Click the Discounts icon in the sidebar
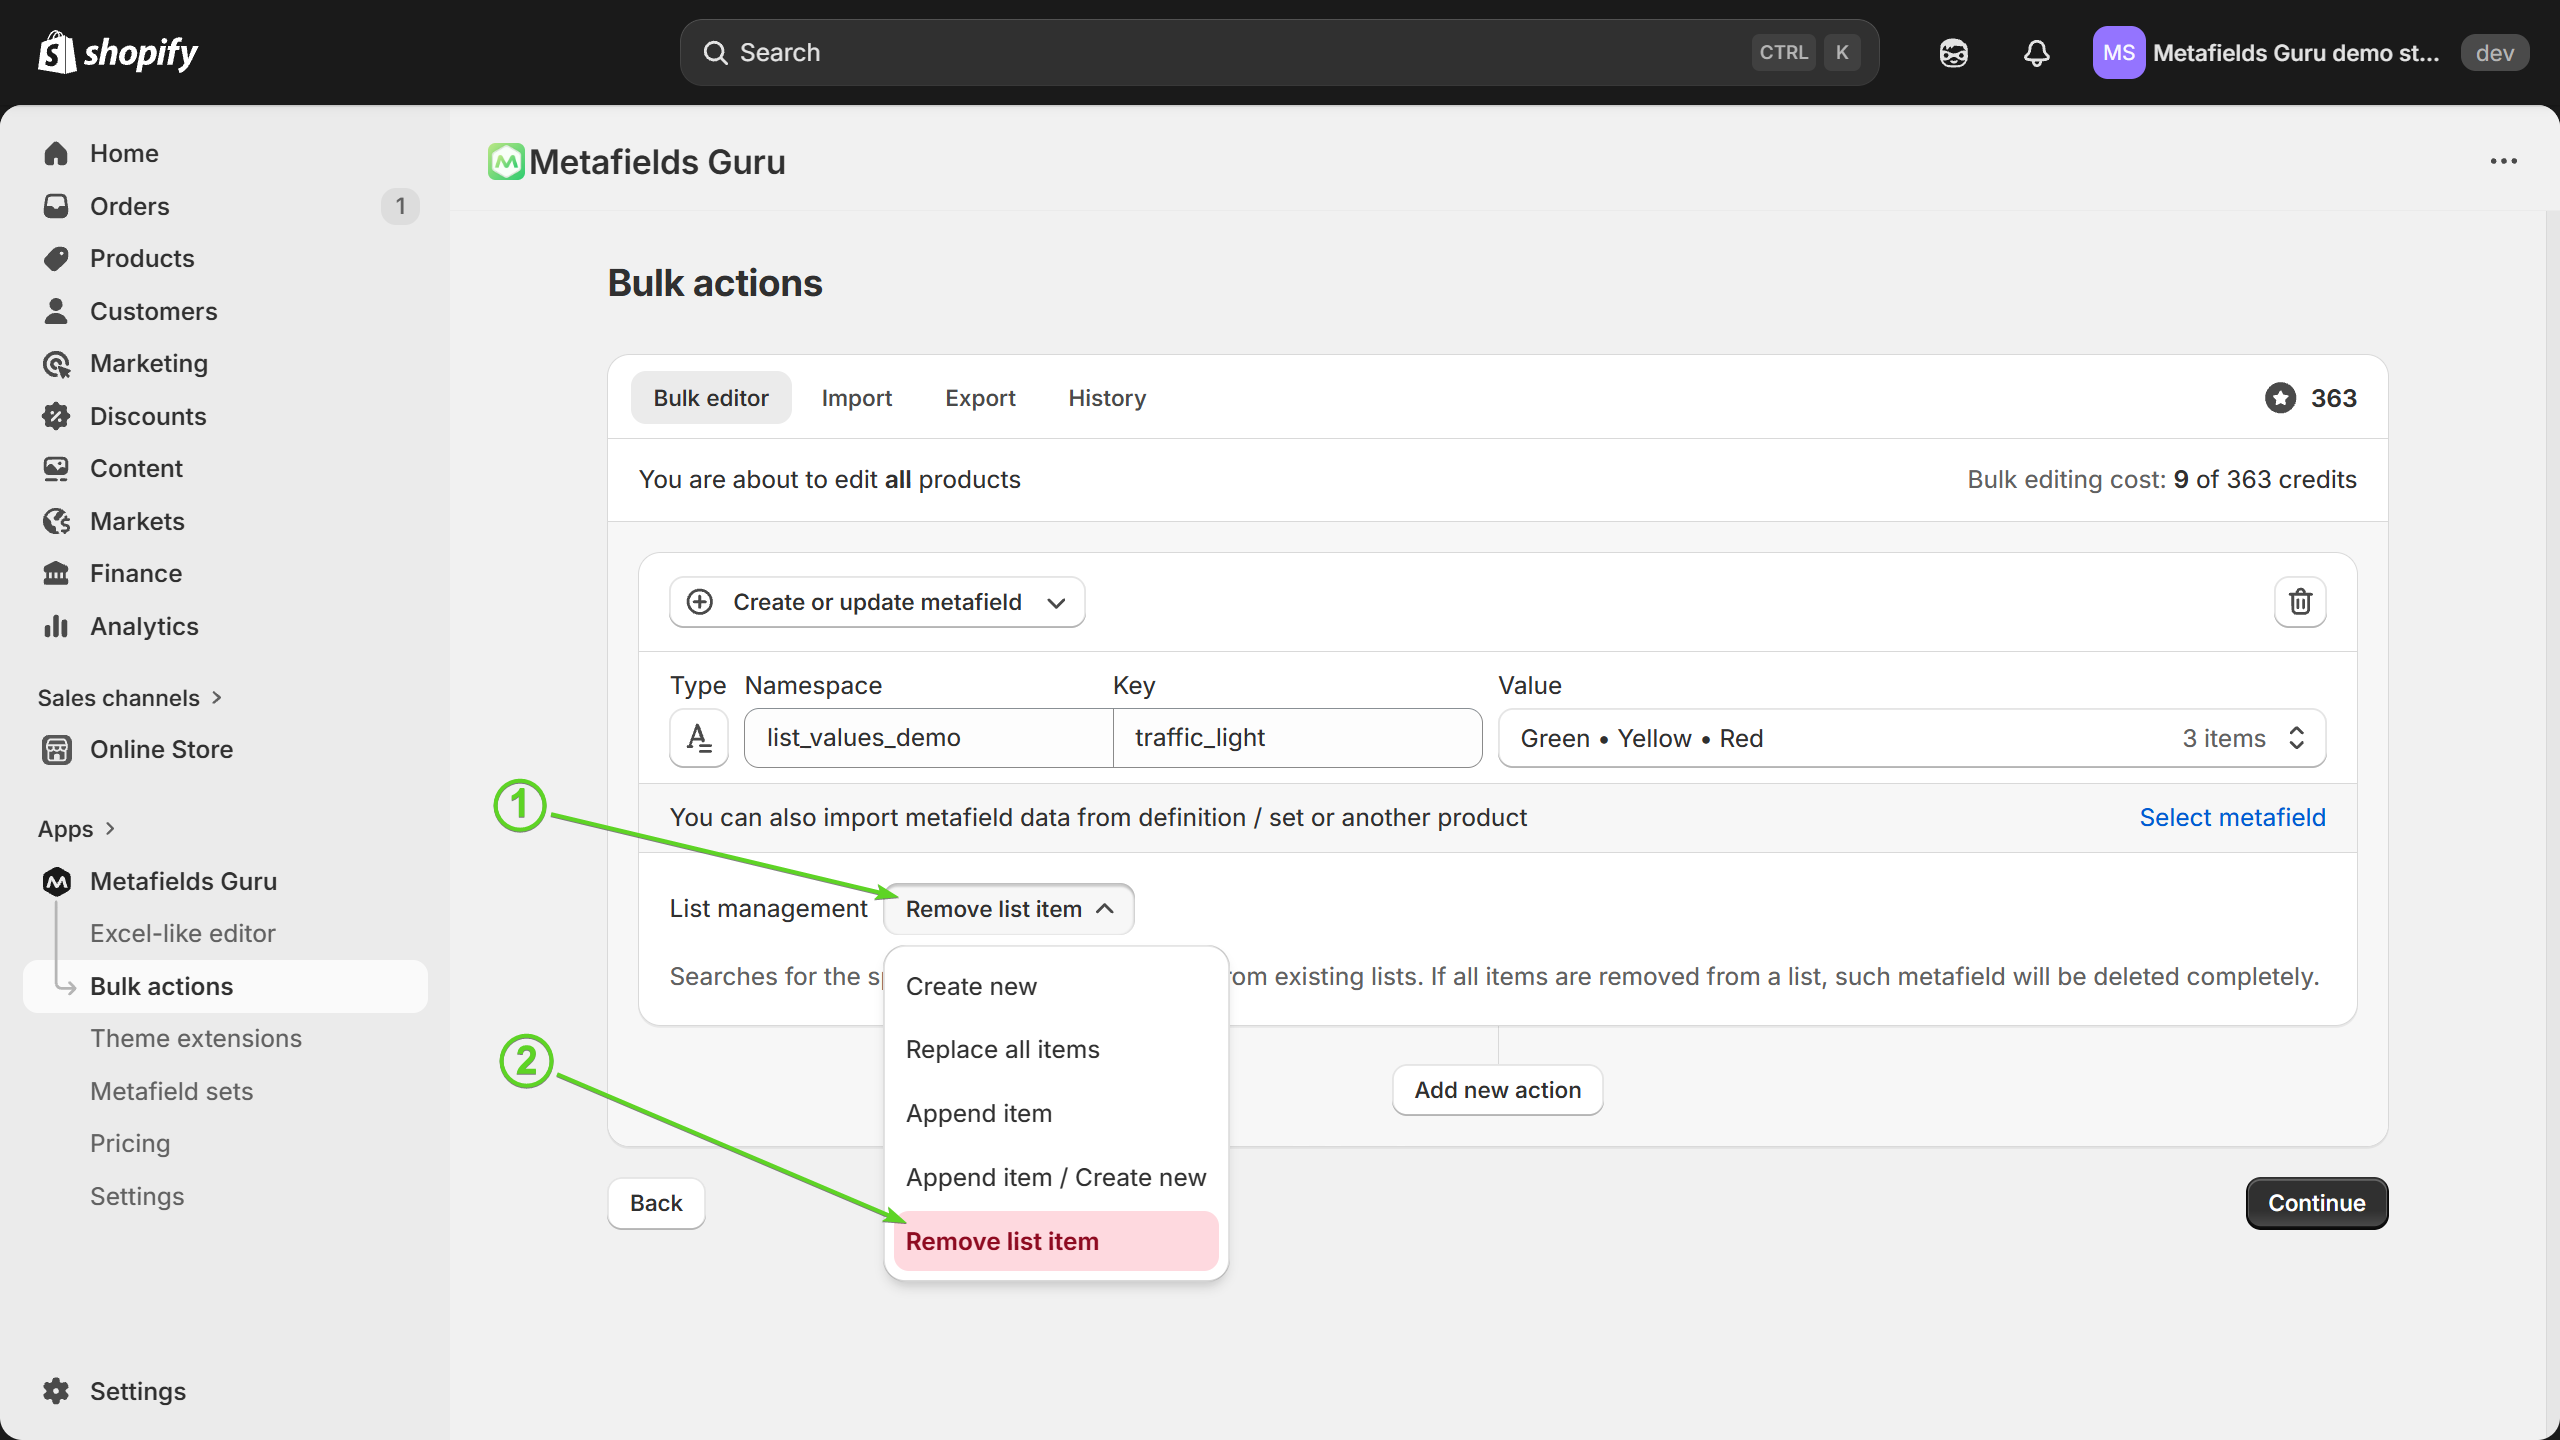The height and width of the screenshot is (1440, 2560). pos(56,416)
